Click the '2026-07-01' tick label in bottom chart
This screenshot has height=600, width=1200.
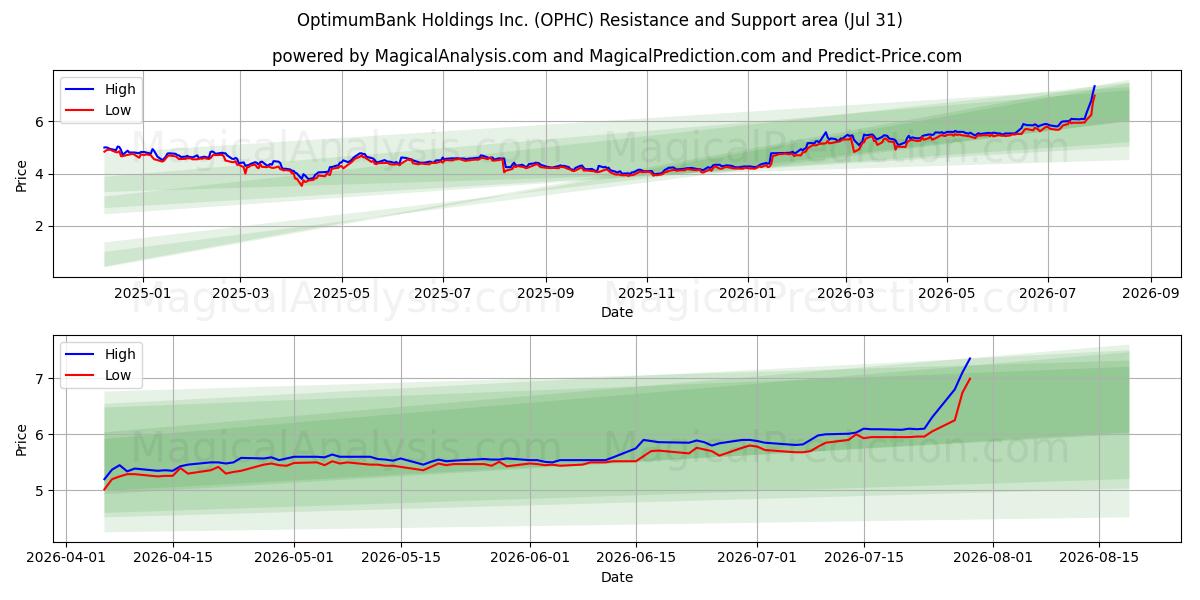pyautogui.click(x=757, y=559)
